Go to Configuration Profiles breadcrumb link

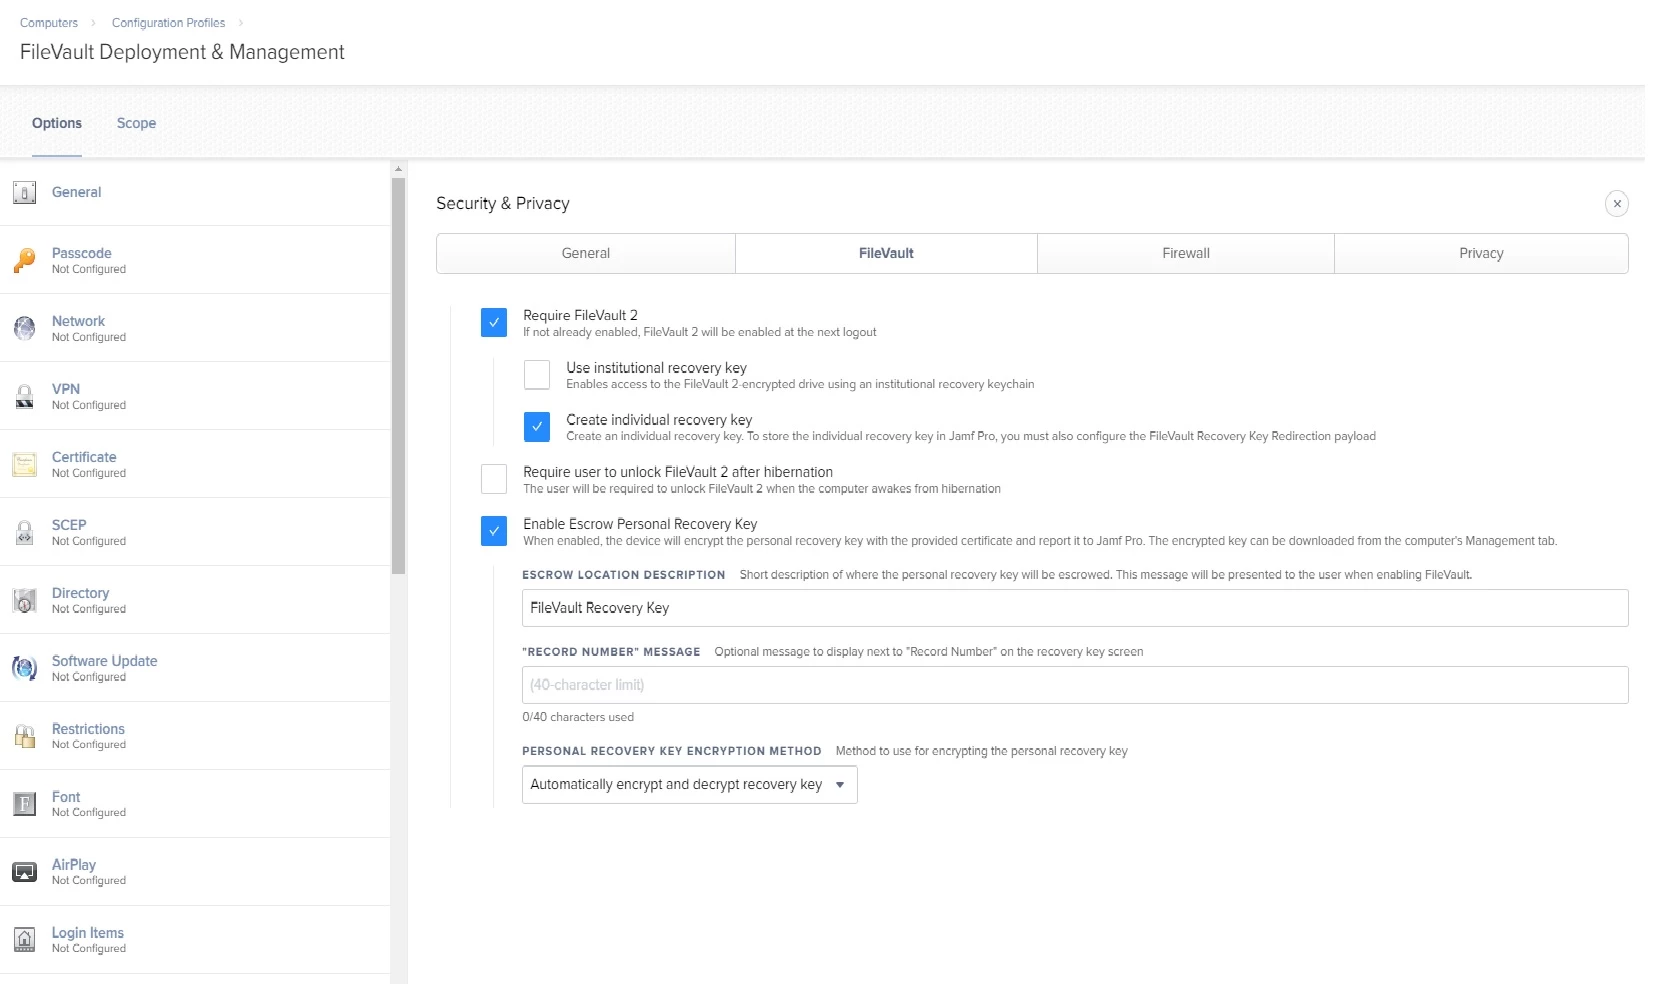coord(168,23)
